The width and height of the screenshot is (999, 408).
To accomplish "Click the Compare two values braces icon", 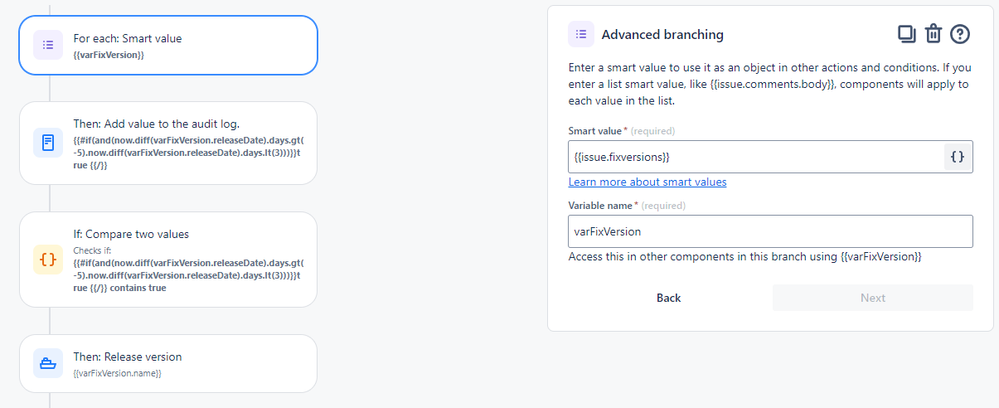I will coord(48,260).
